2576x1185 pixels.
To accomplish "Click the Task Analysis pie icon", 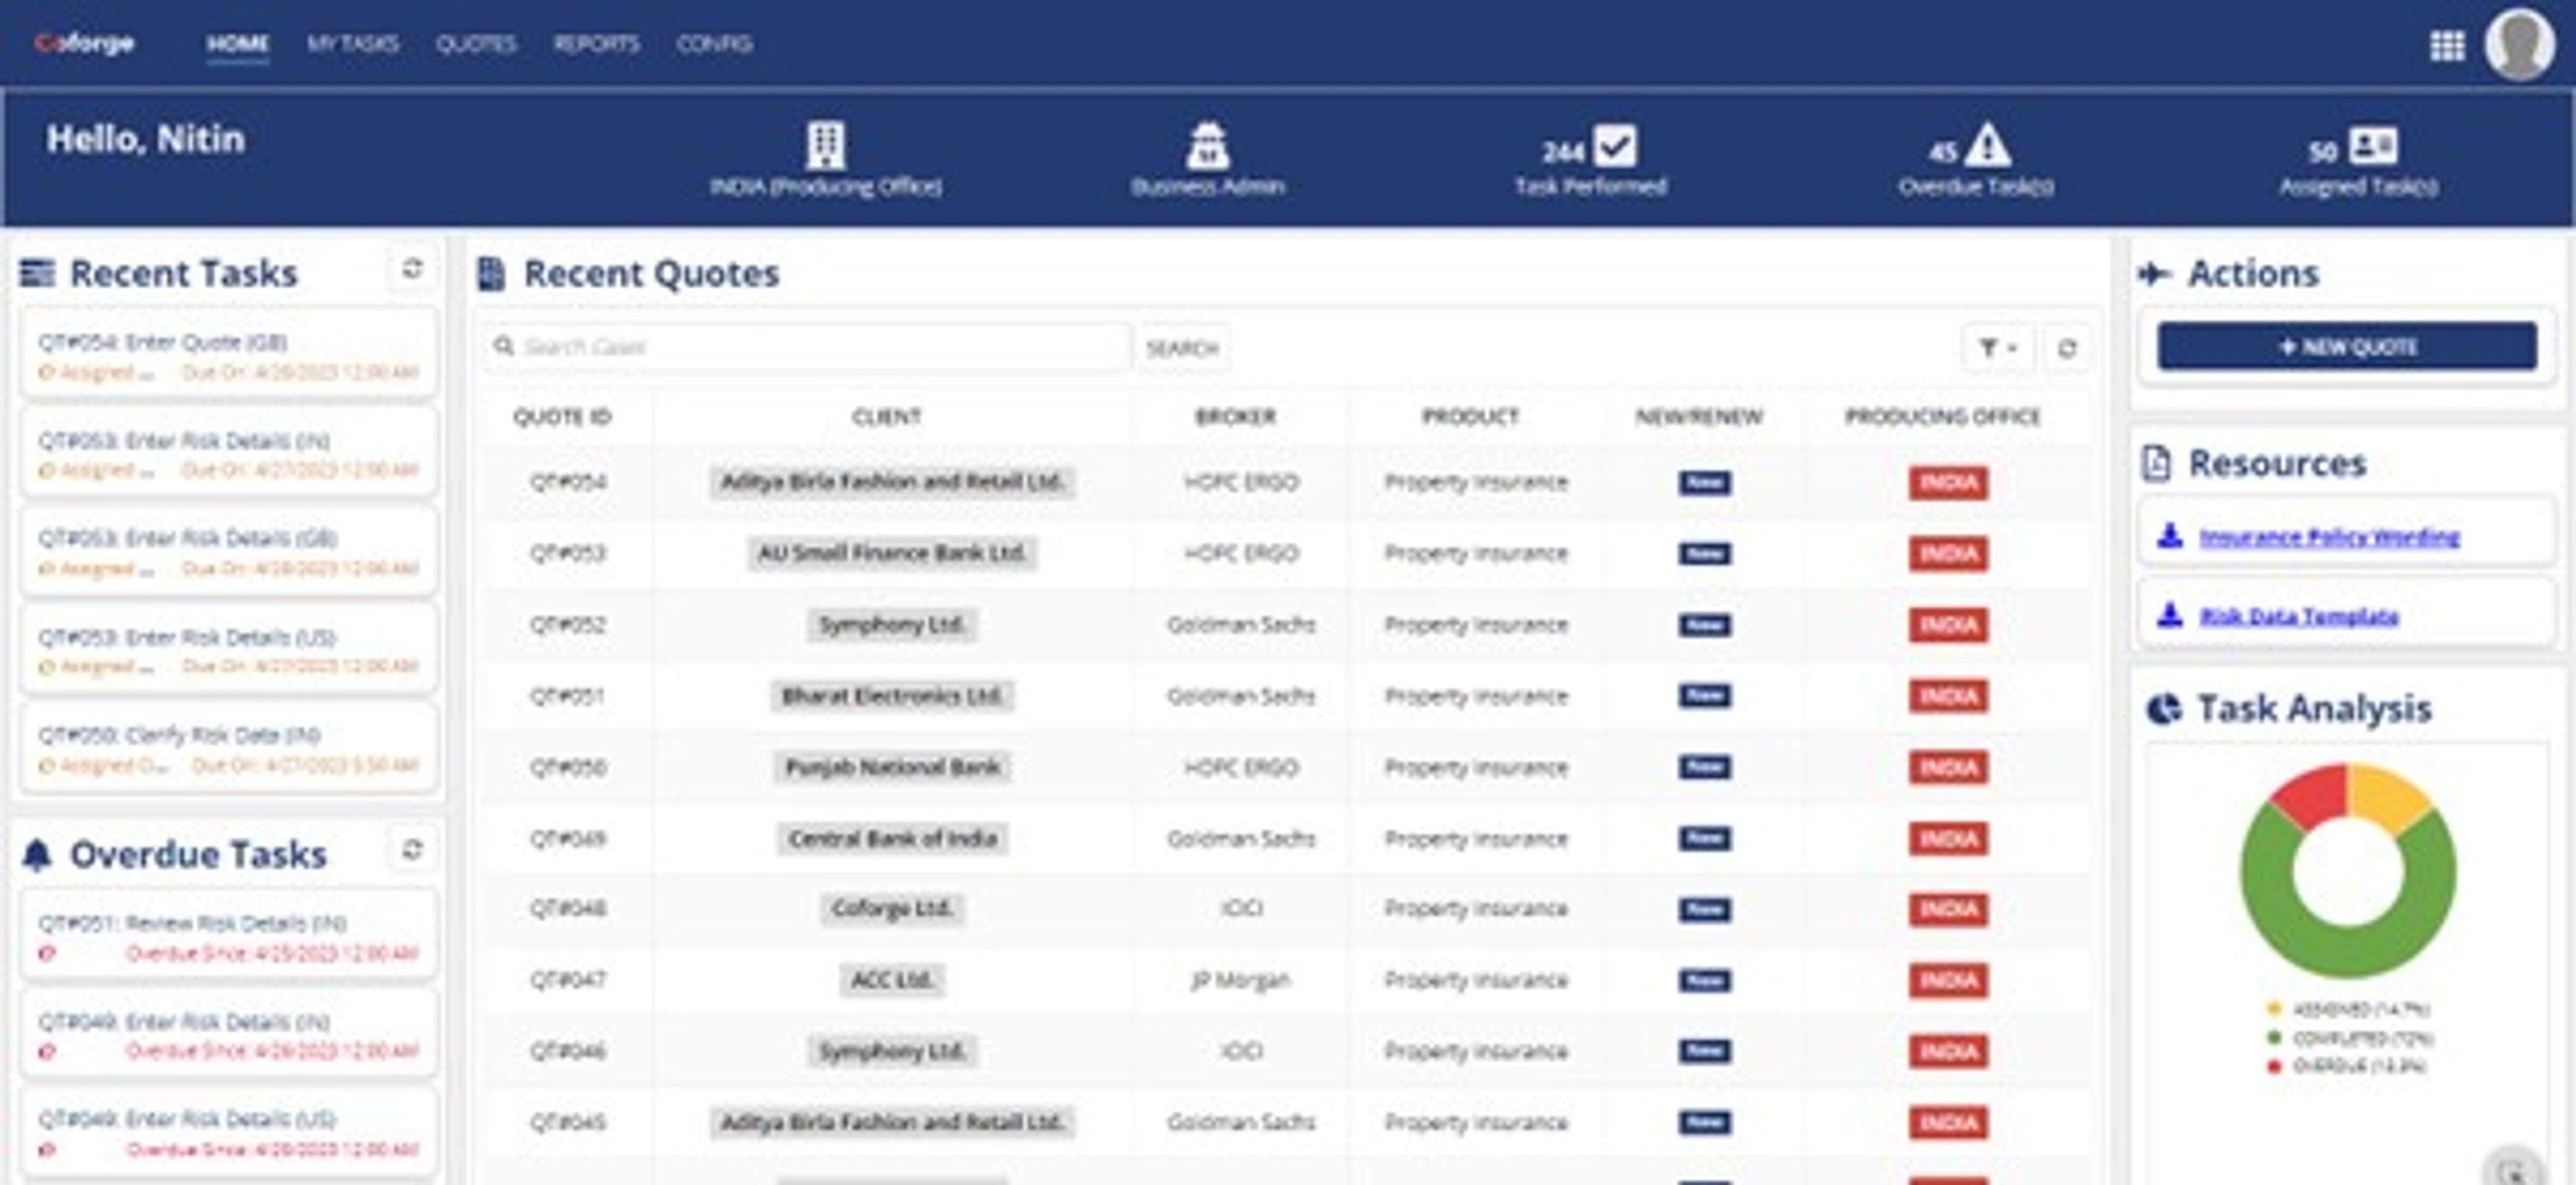I will [x=2163, y=709].
